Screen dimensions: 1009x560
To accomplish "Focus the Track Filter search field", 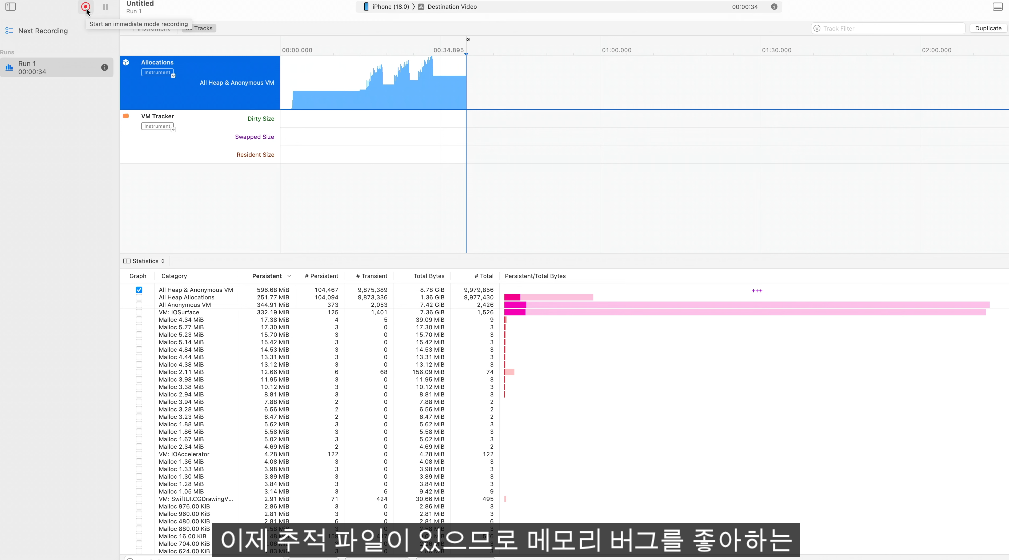I will point(888,28).
